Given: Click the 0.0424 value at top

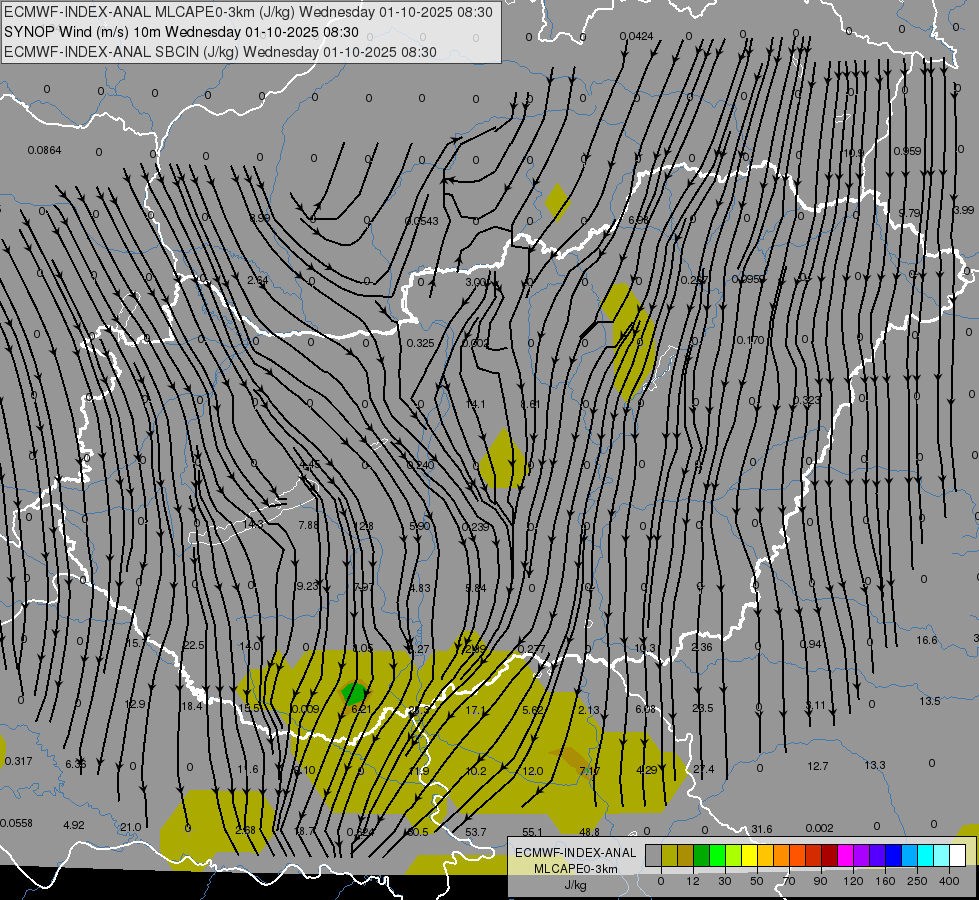Looking at the screenshot, I should [x=636, y=37].
